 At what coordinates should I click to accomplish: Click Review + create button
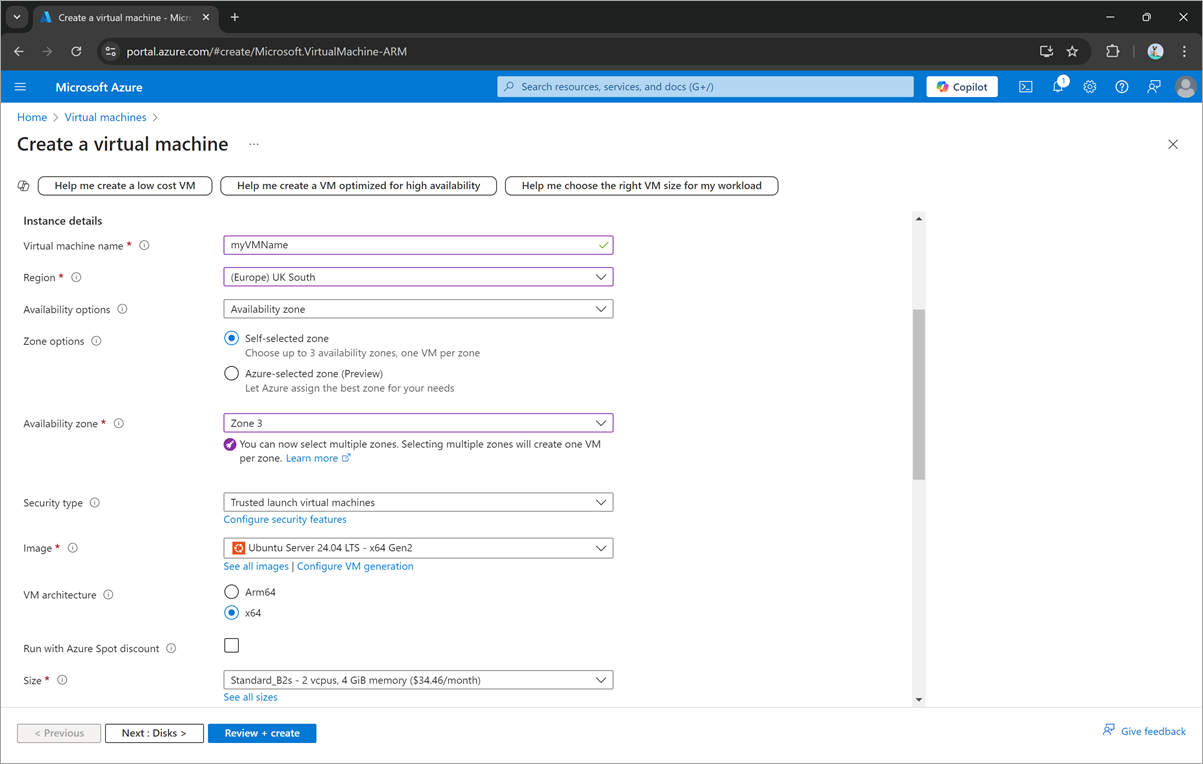(x=262, y=733)
